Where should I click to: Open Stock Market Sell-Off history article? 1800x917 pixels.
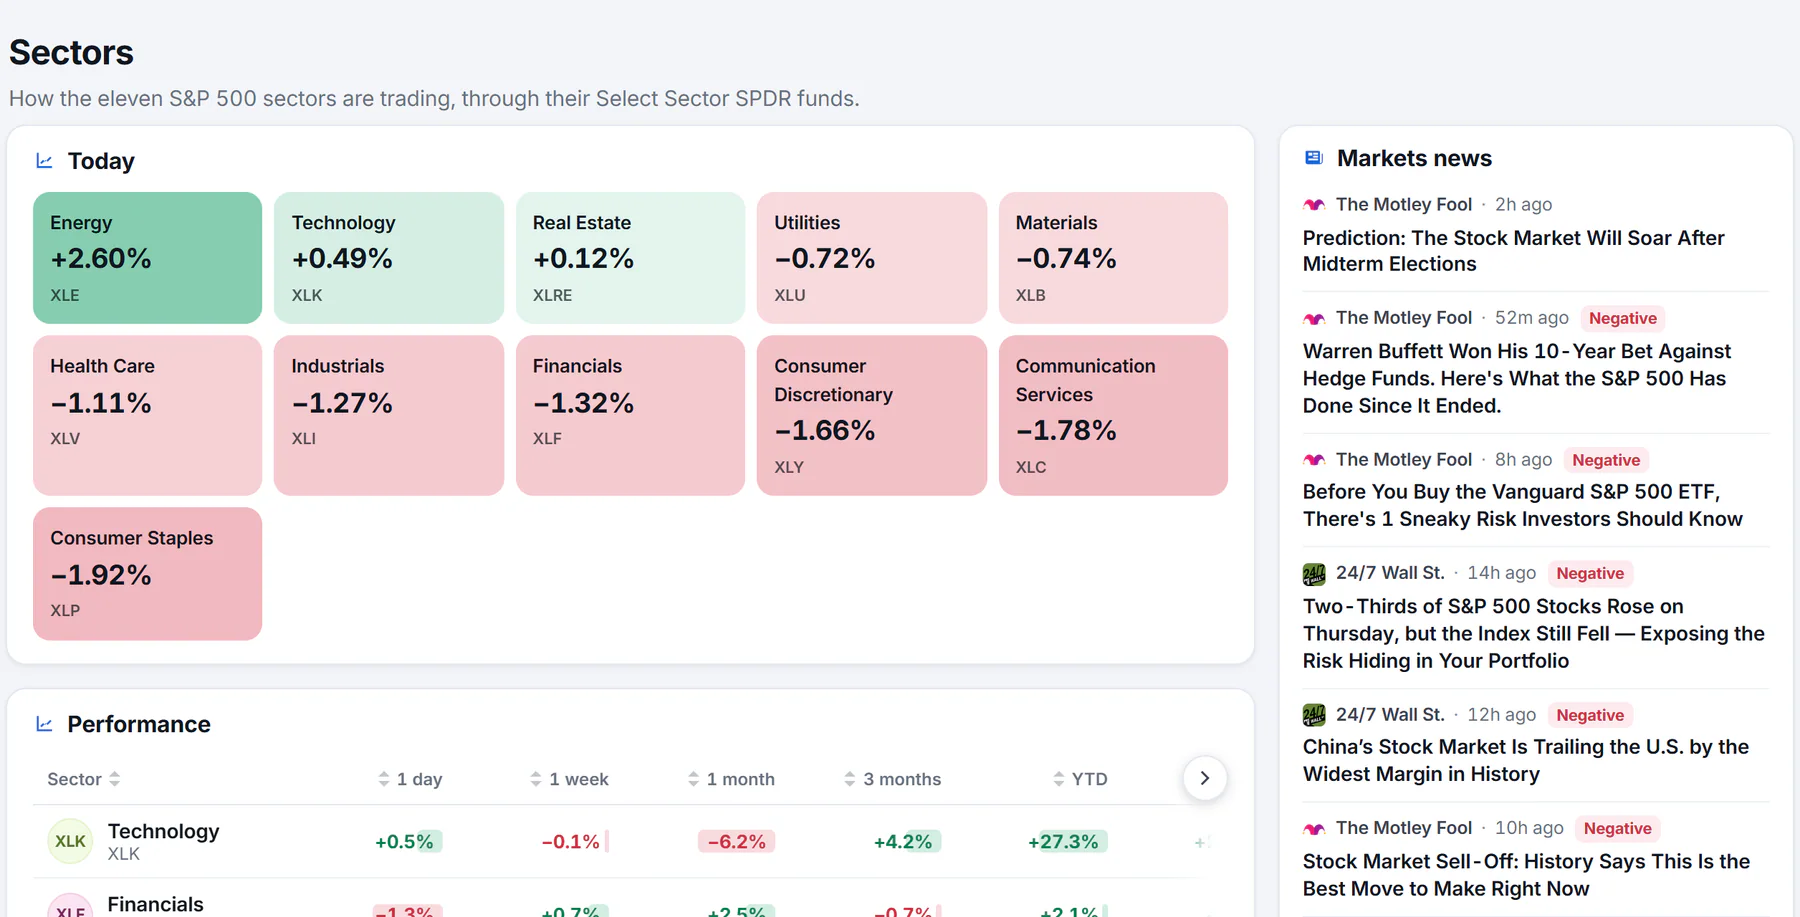pos(1526,875)
